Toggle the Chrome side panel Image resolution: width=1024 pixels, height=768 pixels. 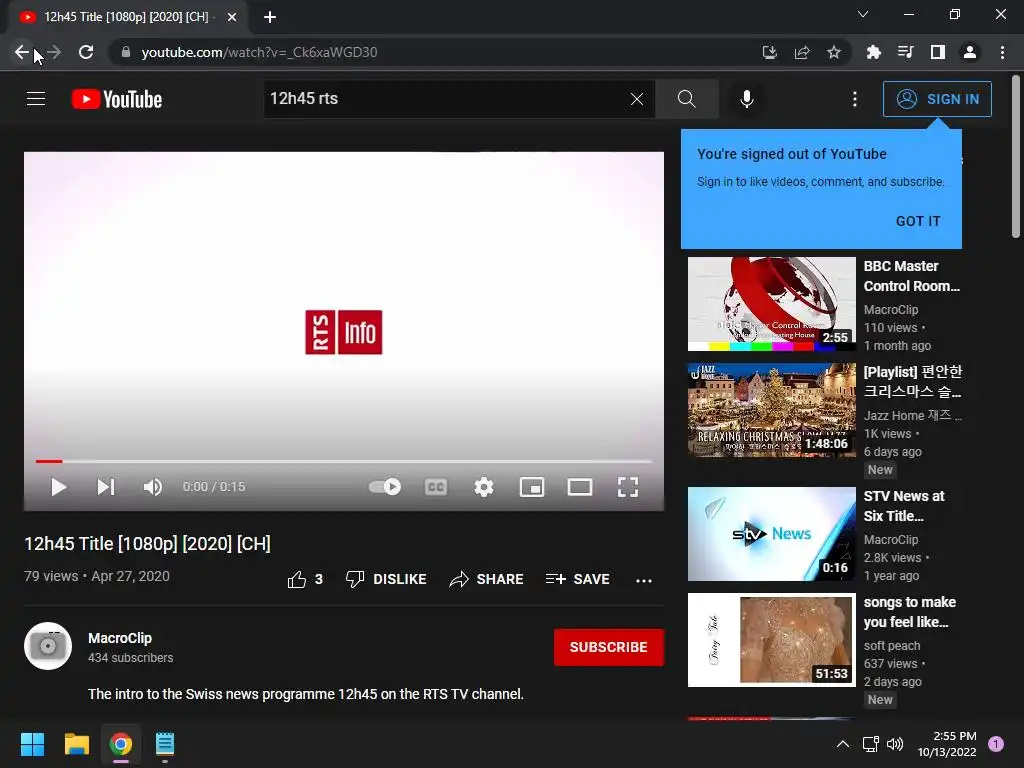point(938,52)
